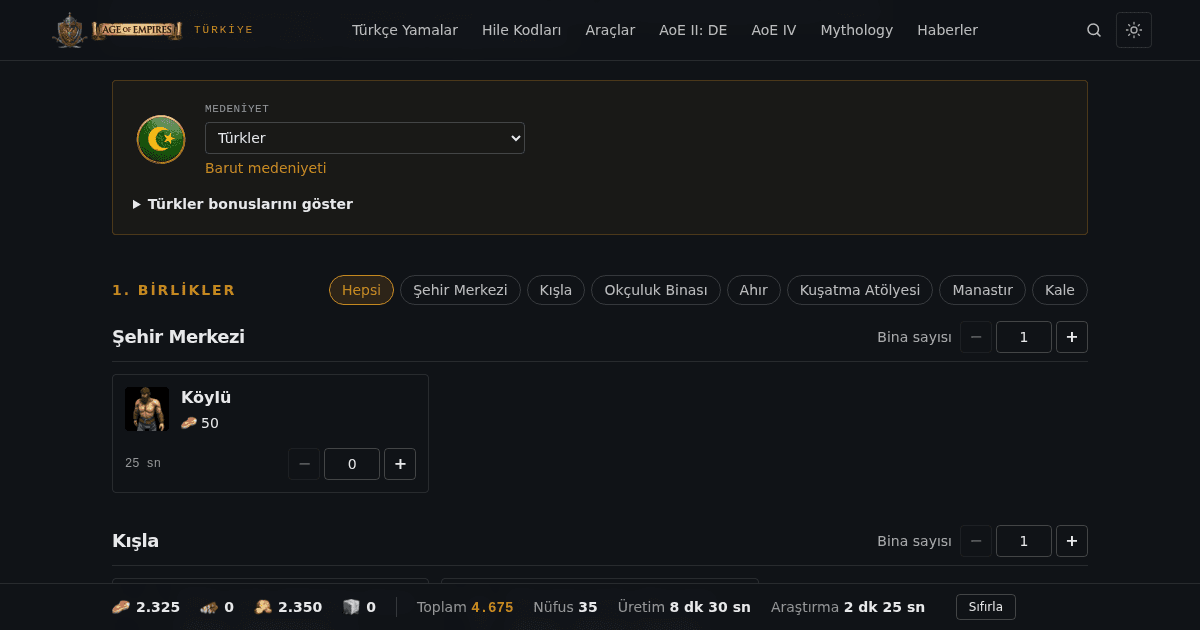This screenshot has height=630, width=1200.
Task: Show only Kale units
Action: pos(1060,290)
